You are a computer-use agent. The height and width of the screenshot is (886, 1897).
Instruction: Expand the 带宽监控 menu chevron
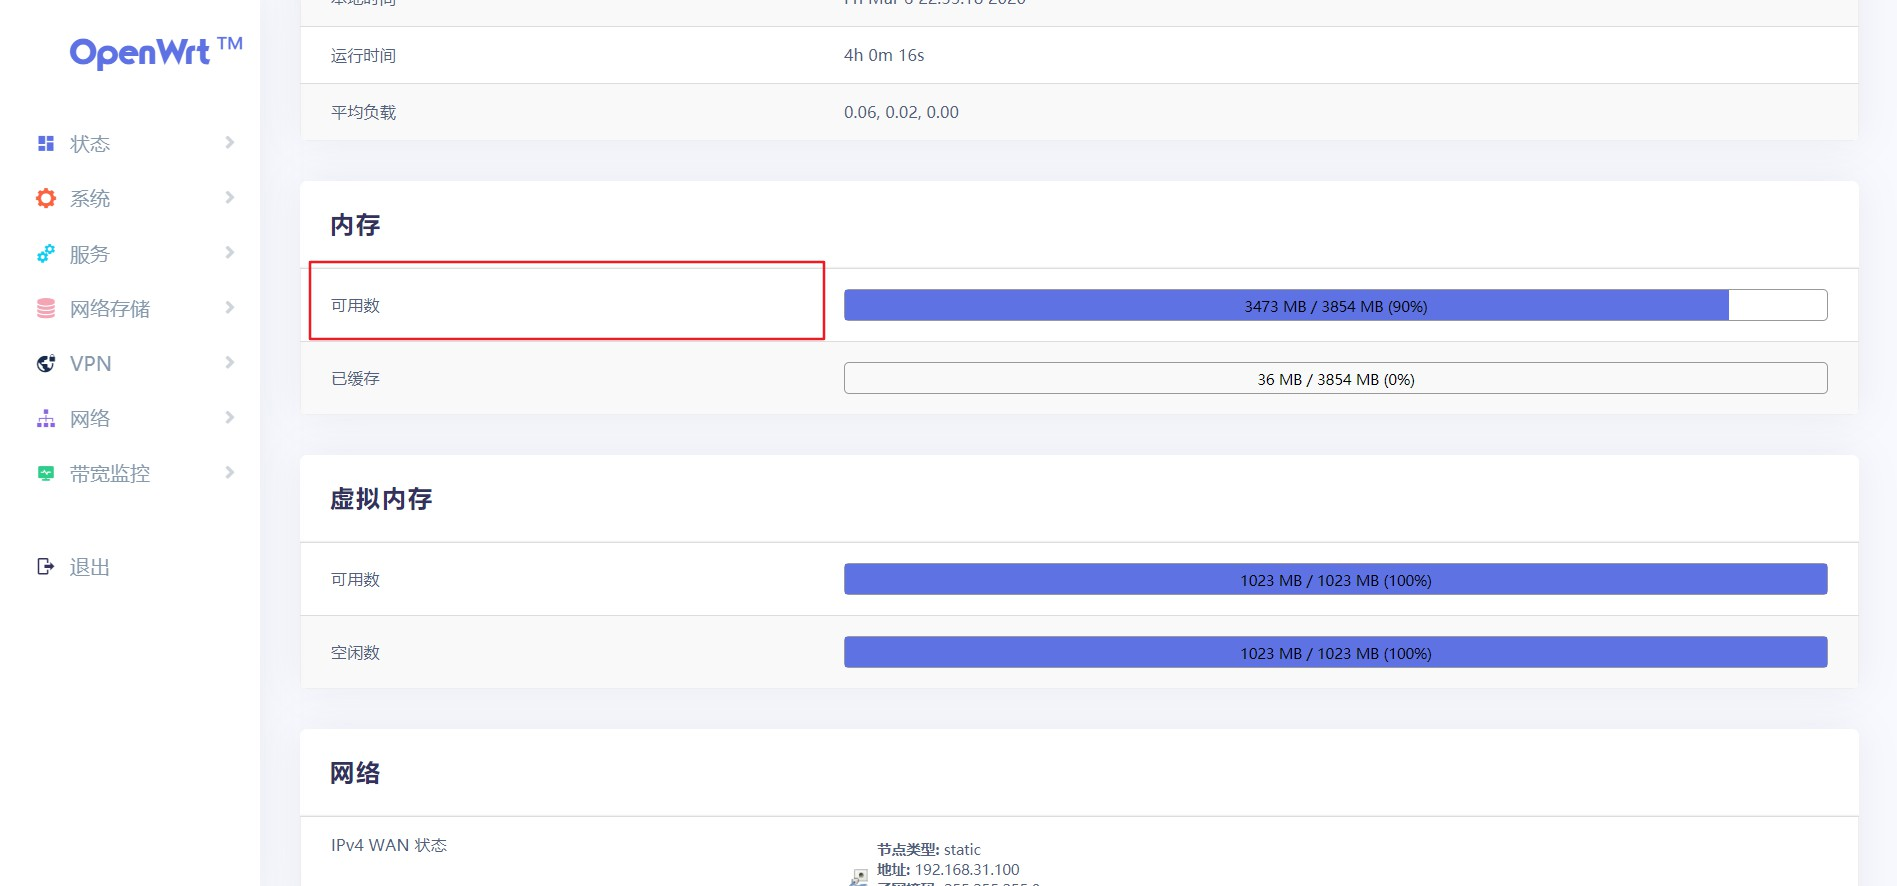pos(230,473)
